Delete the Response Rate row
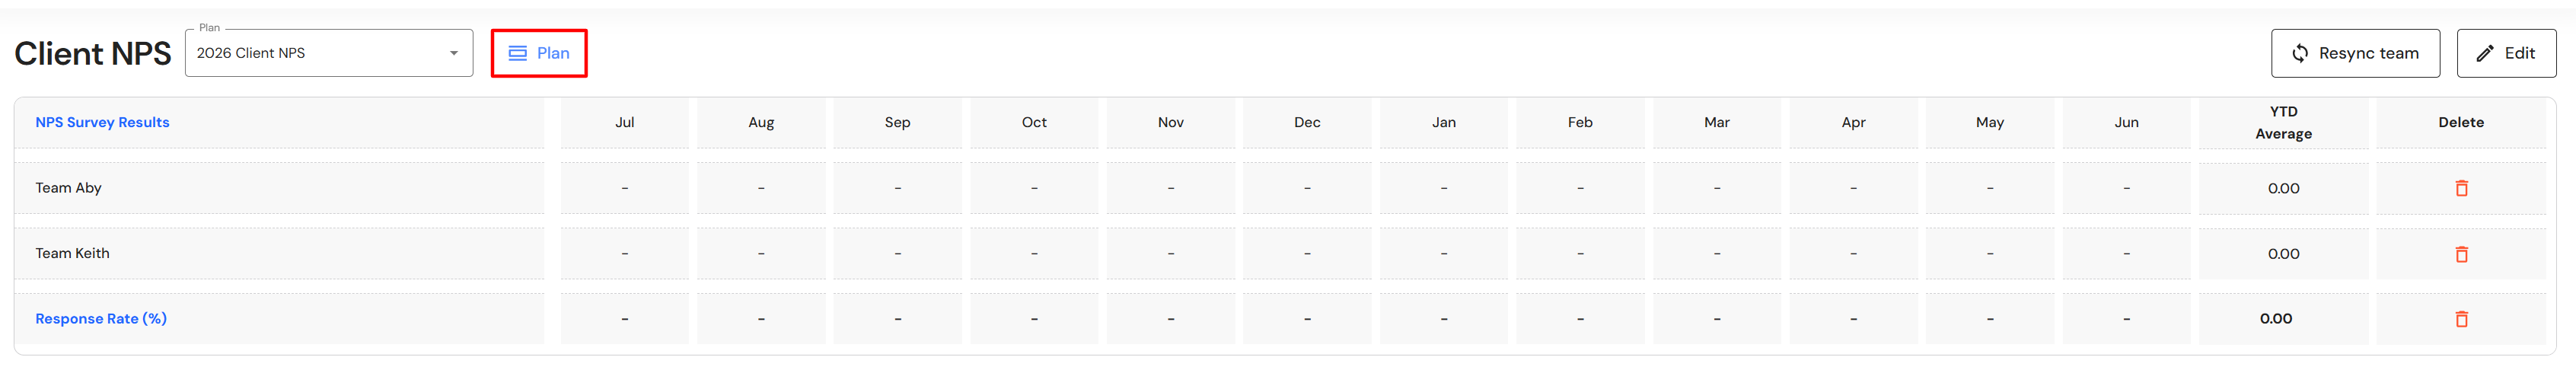Screen dimensions: 2576x373 (2461, 319)
